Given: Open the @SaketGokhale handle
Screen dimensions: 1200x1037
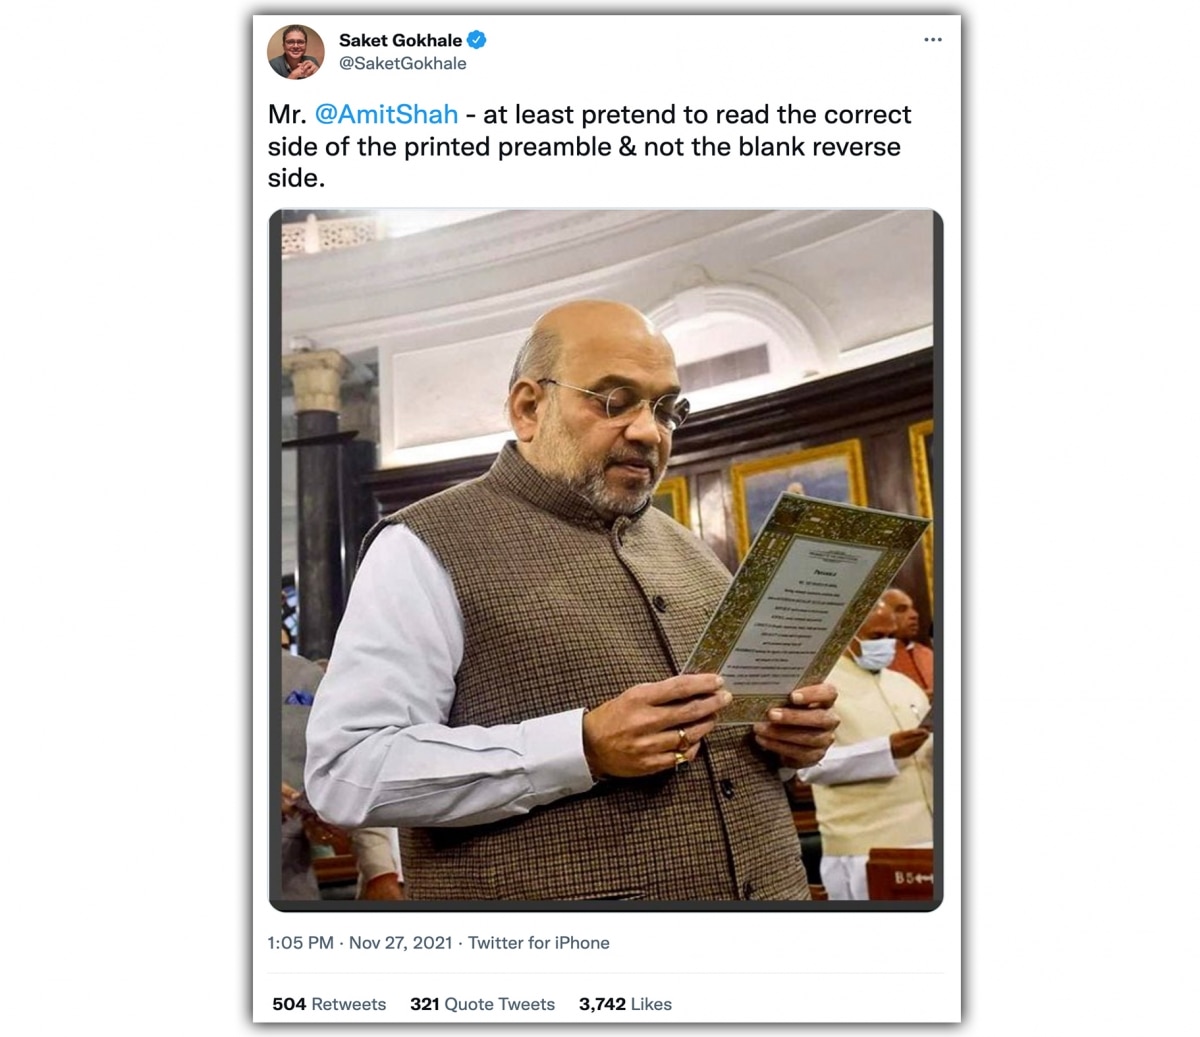Looking at the screenshot, I should (x=403, y=63).
